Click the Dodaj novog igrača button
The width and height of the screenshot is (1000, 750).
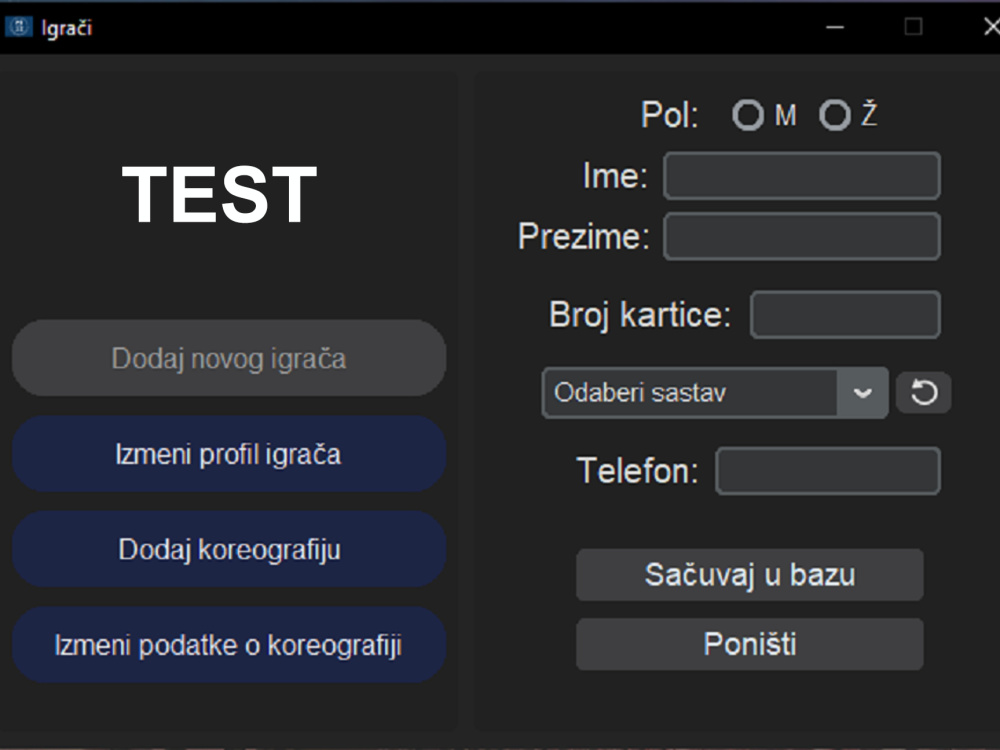229,358
